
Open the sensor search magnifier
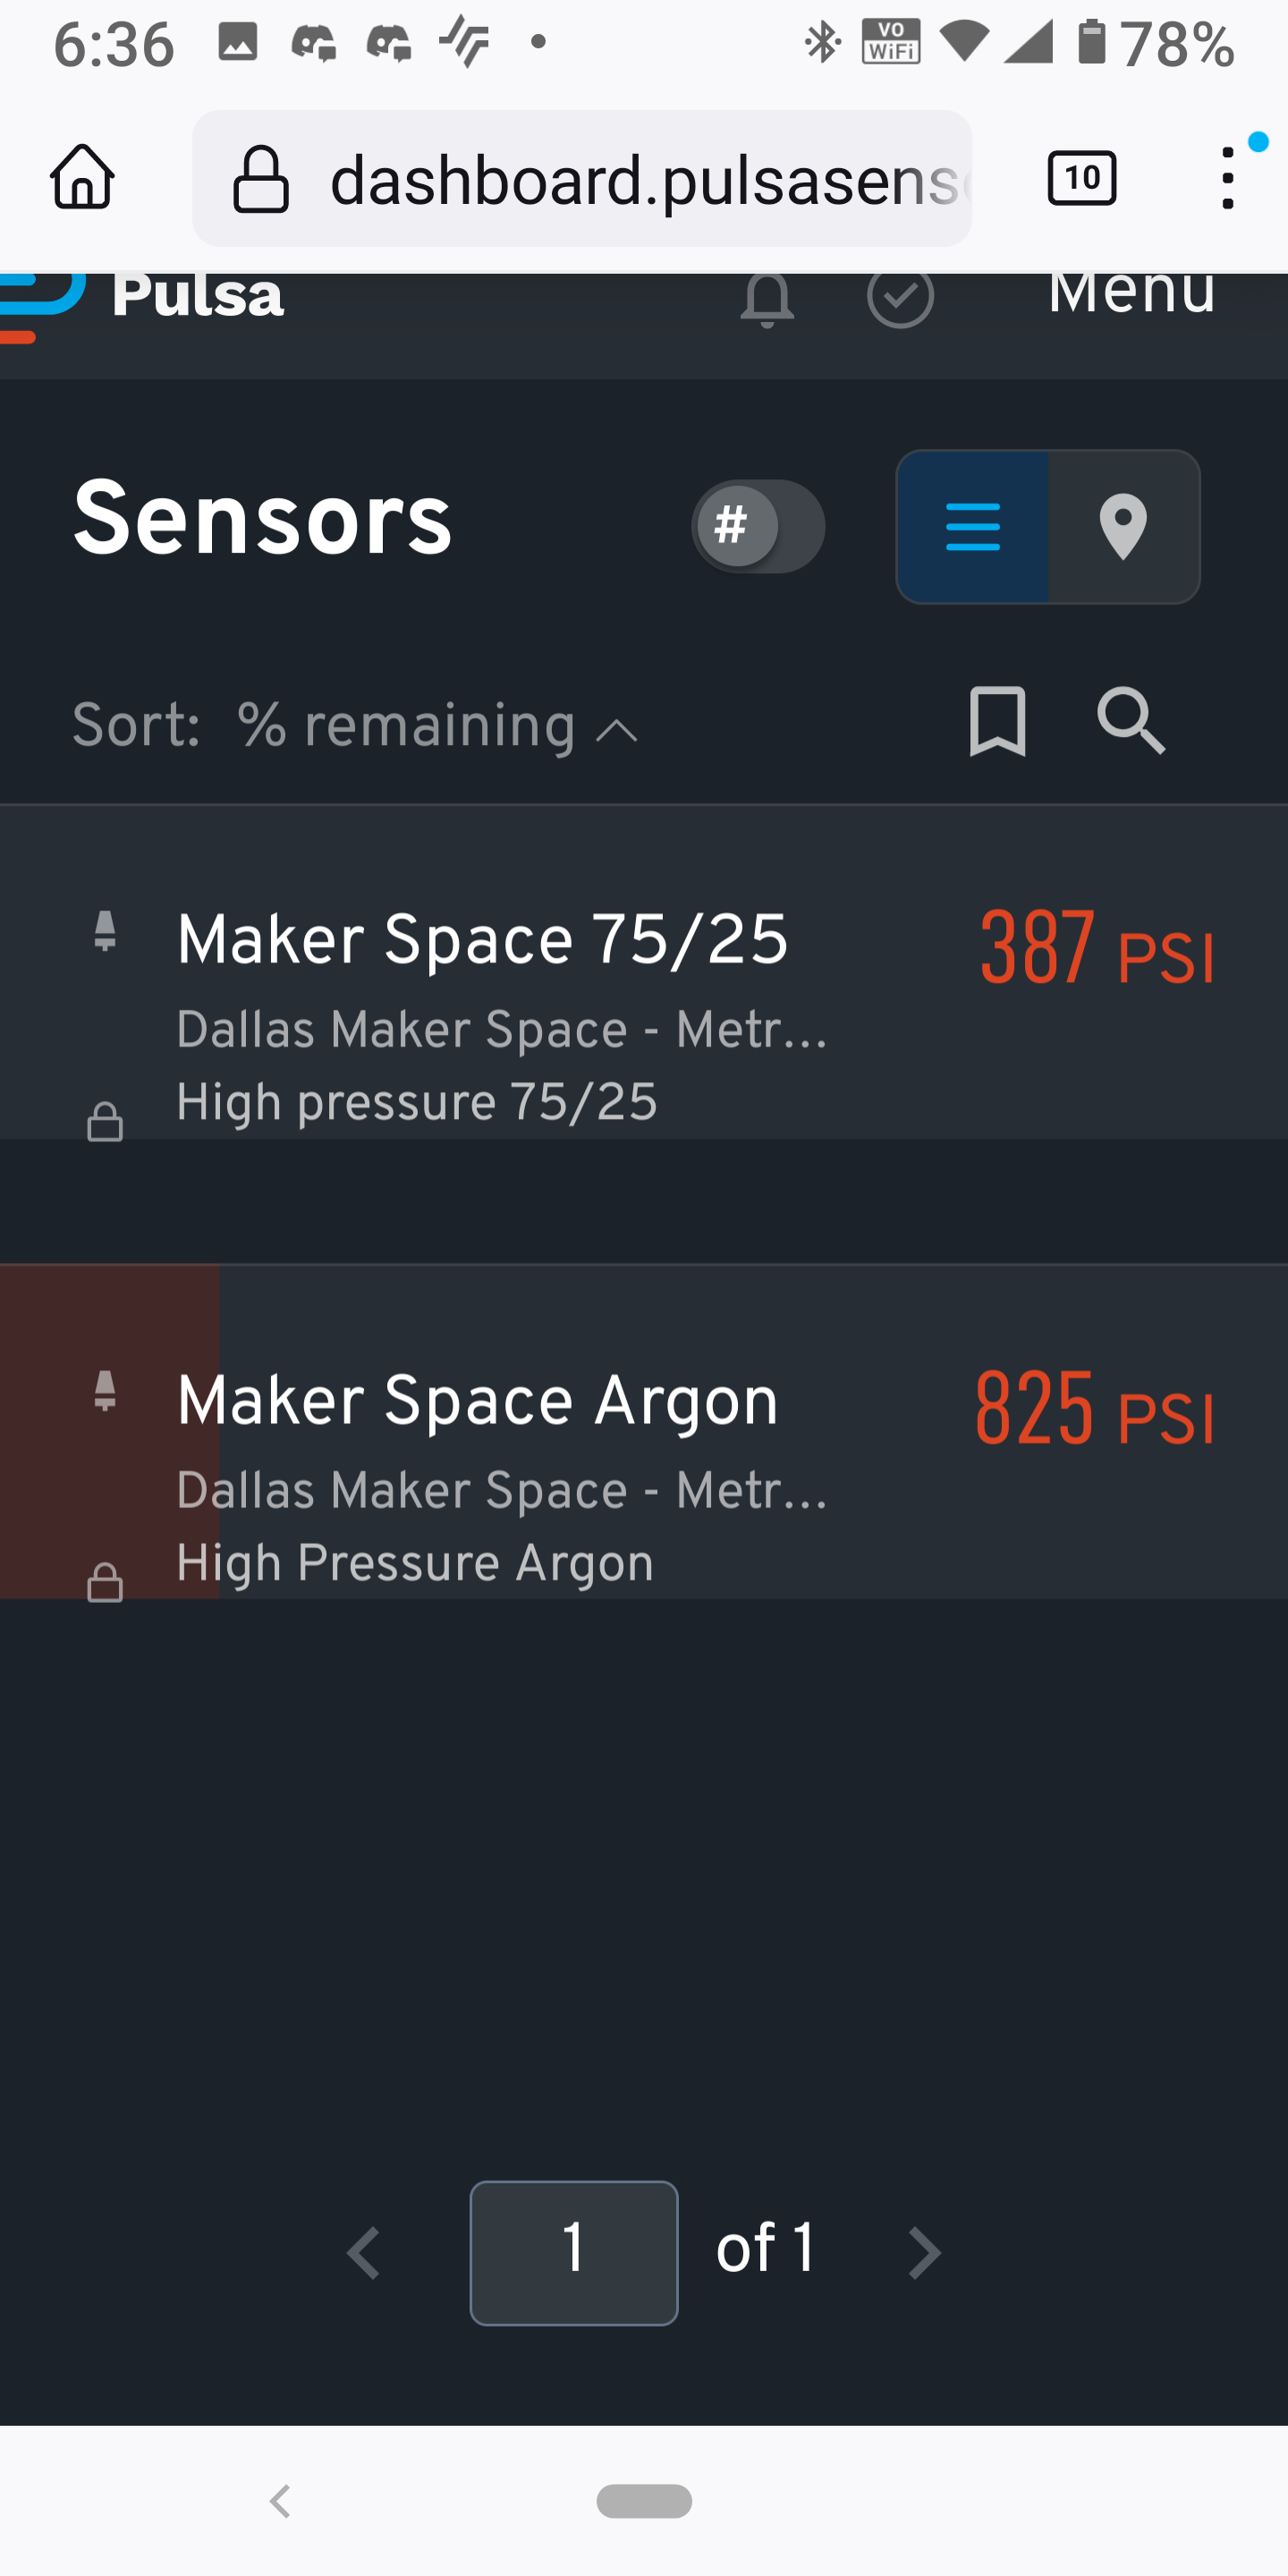click(x=1131, y=721)
